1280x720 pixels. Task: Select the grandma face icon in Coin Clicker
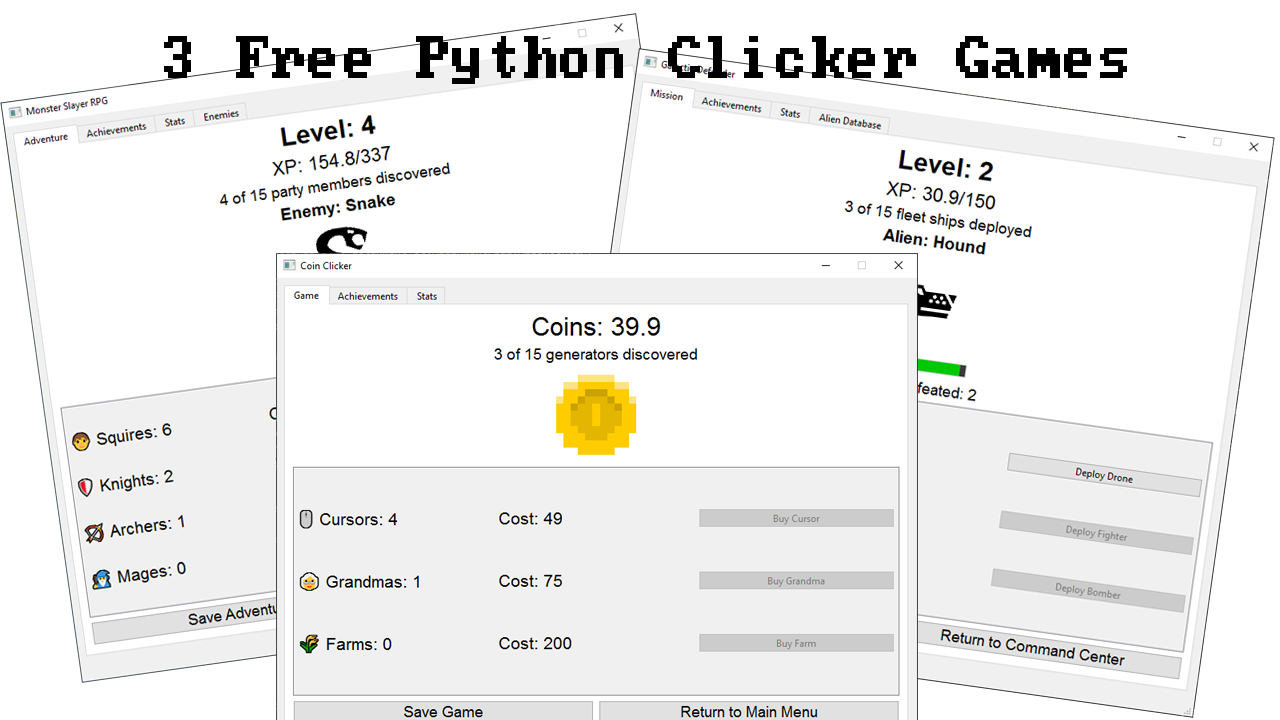point(311,580)
